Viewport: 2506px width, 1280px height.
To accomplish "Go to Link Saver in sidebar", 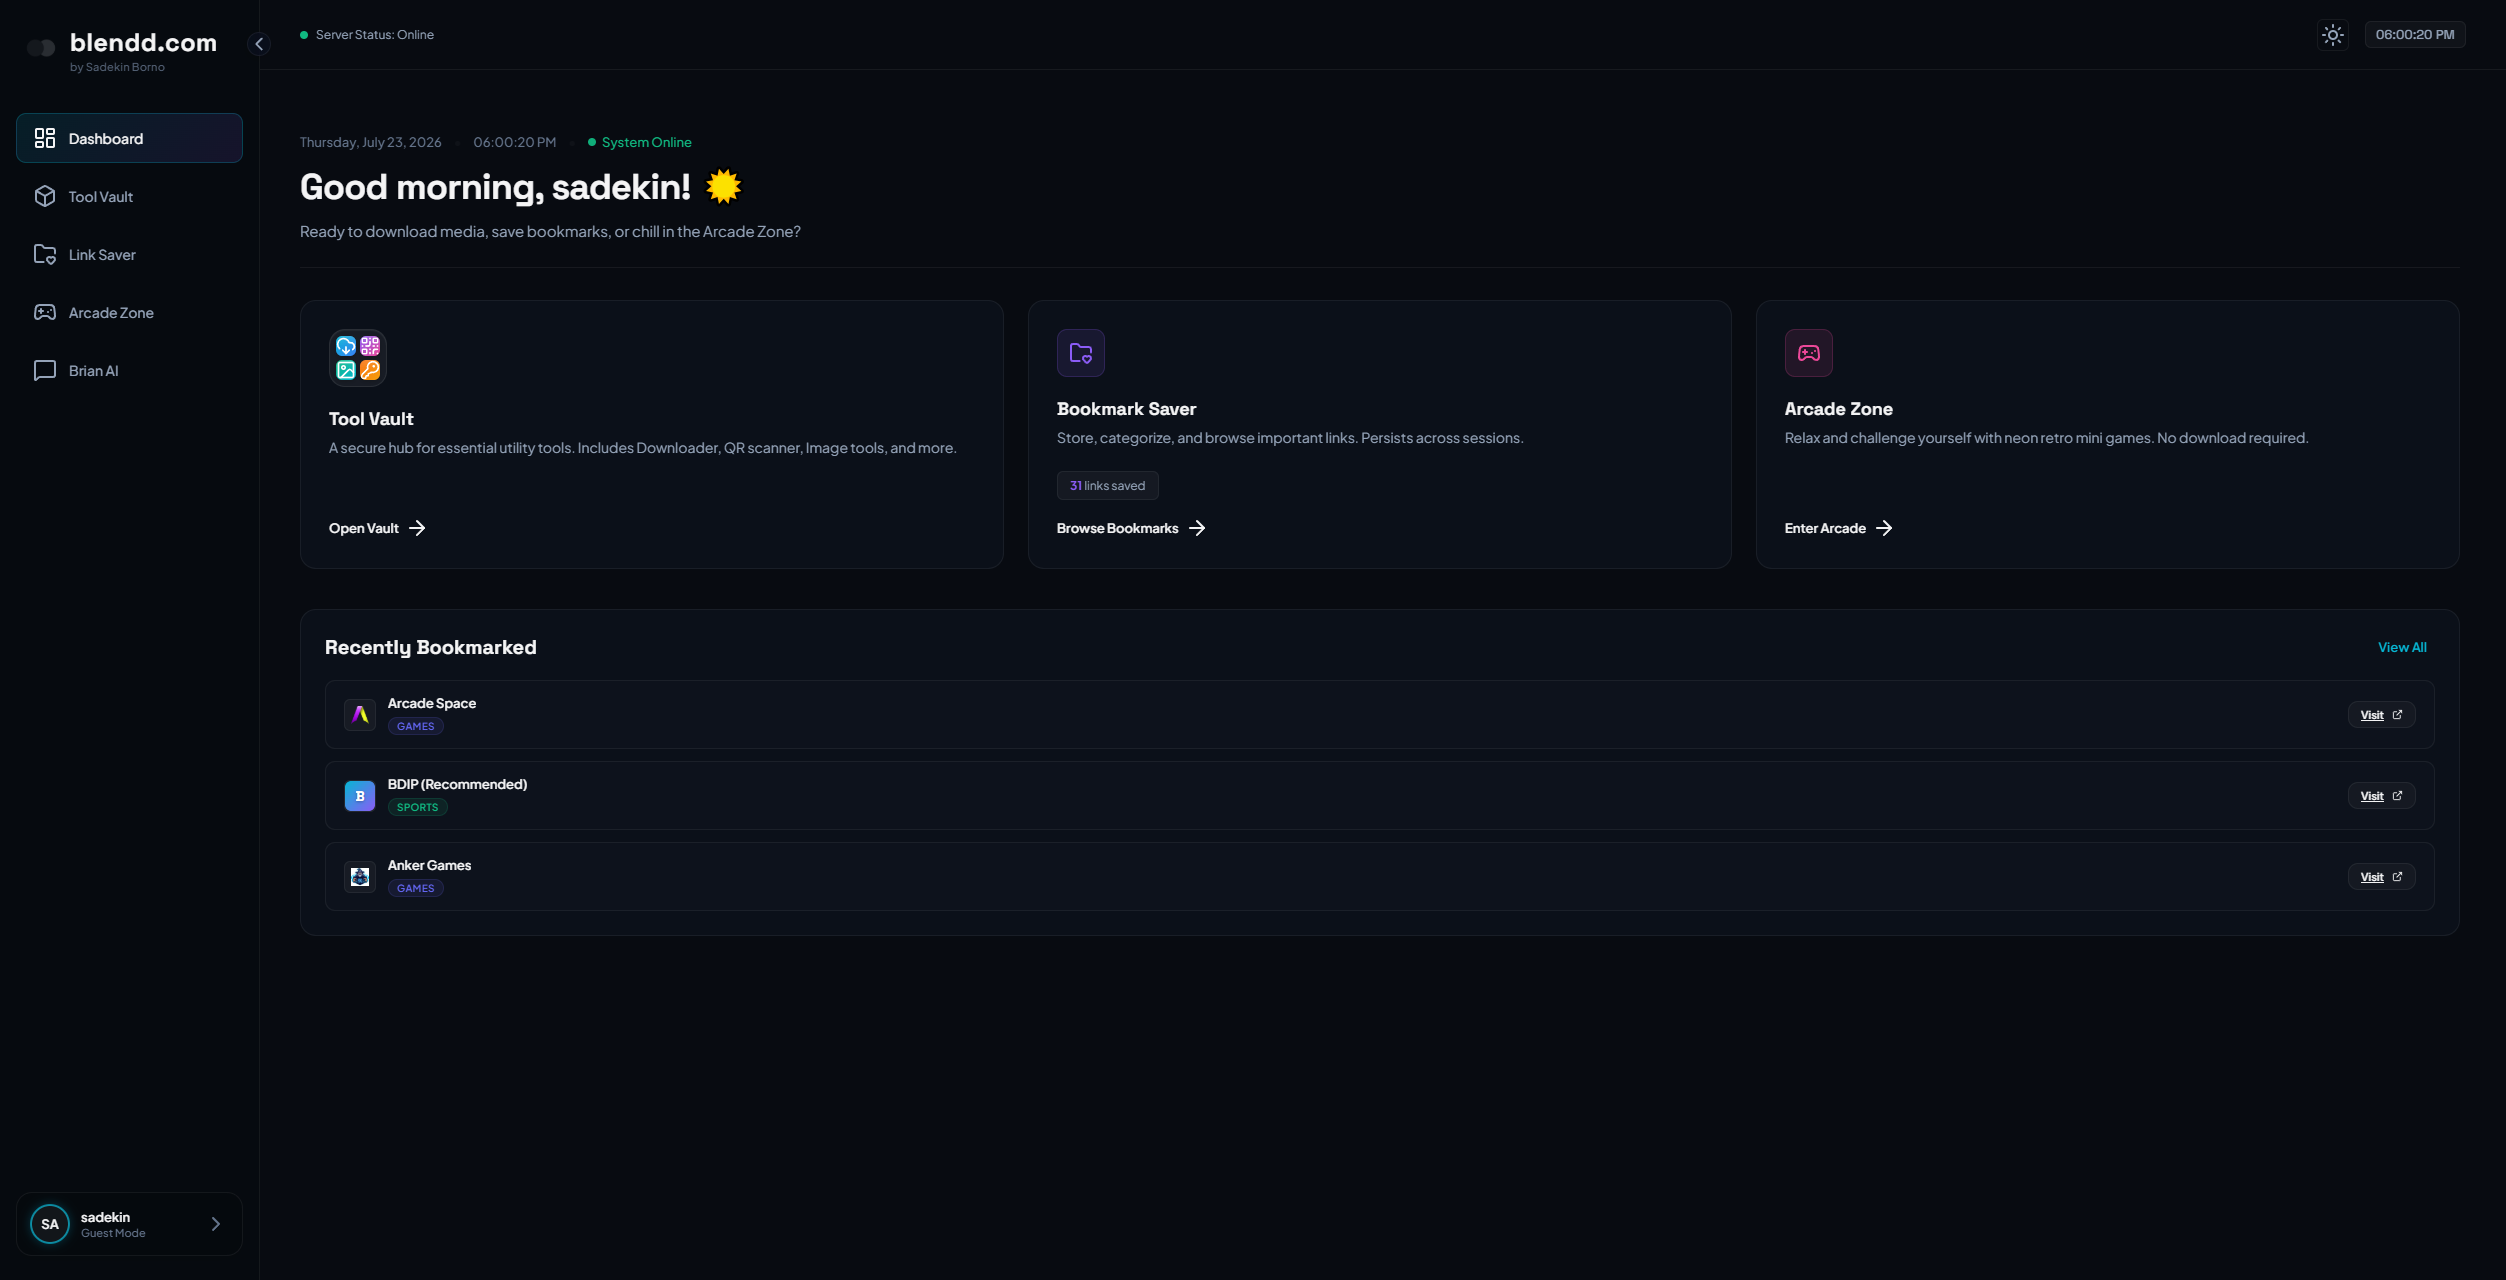I will [x=129, y=254].
